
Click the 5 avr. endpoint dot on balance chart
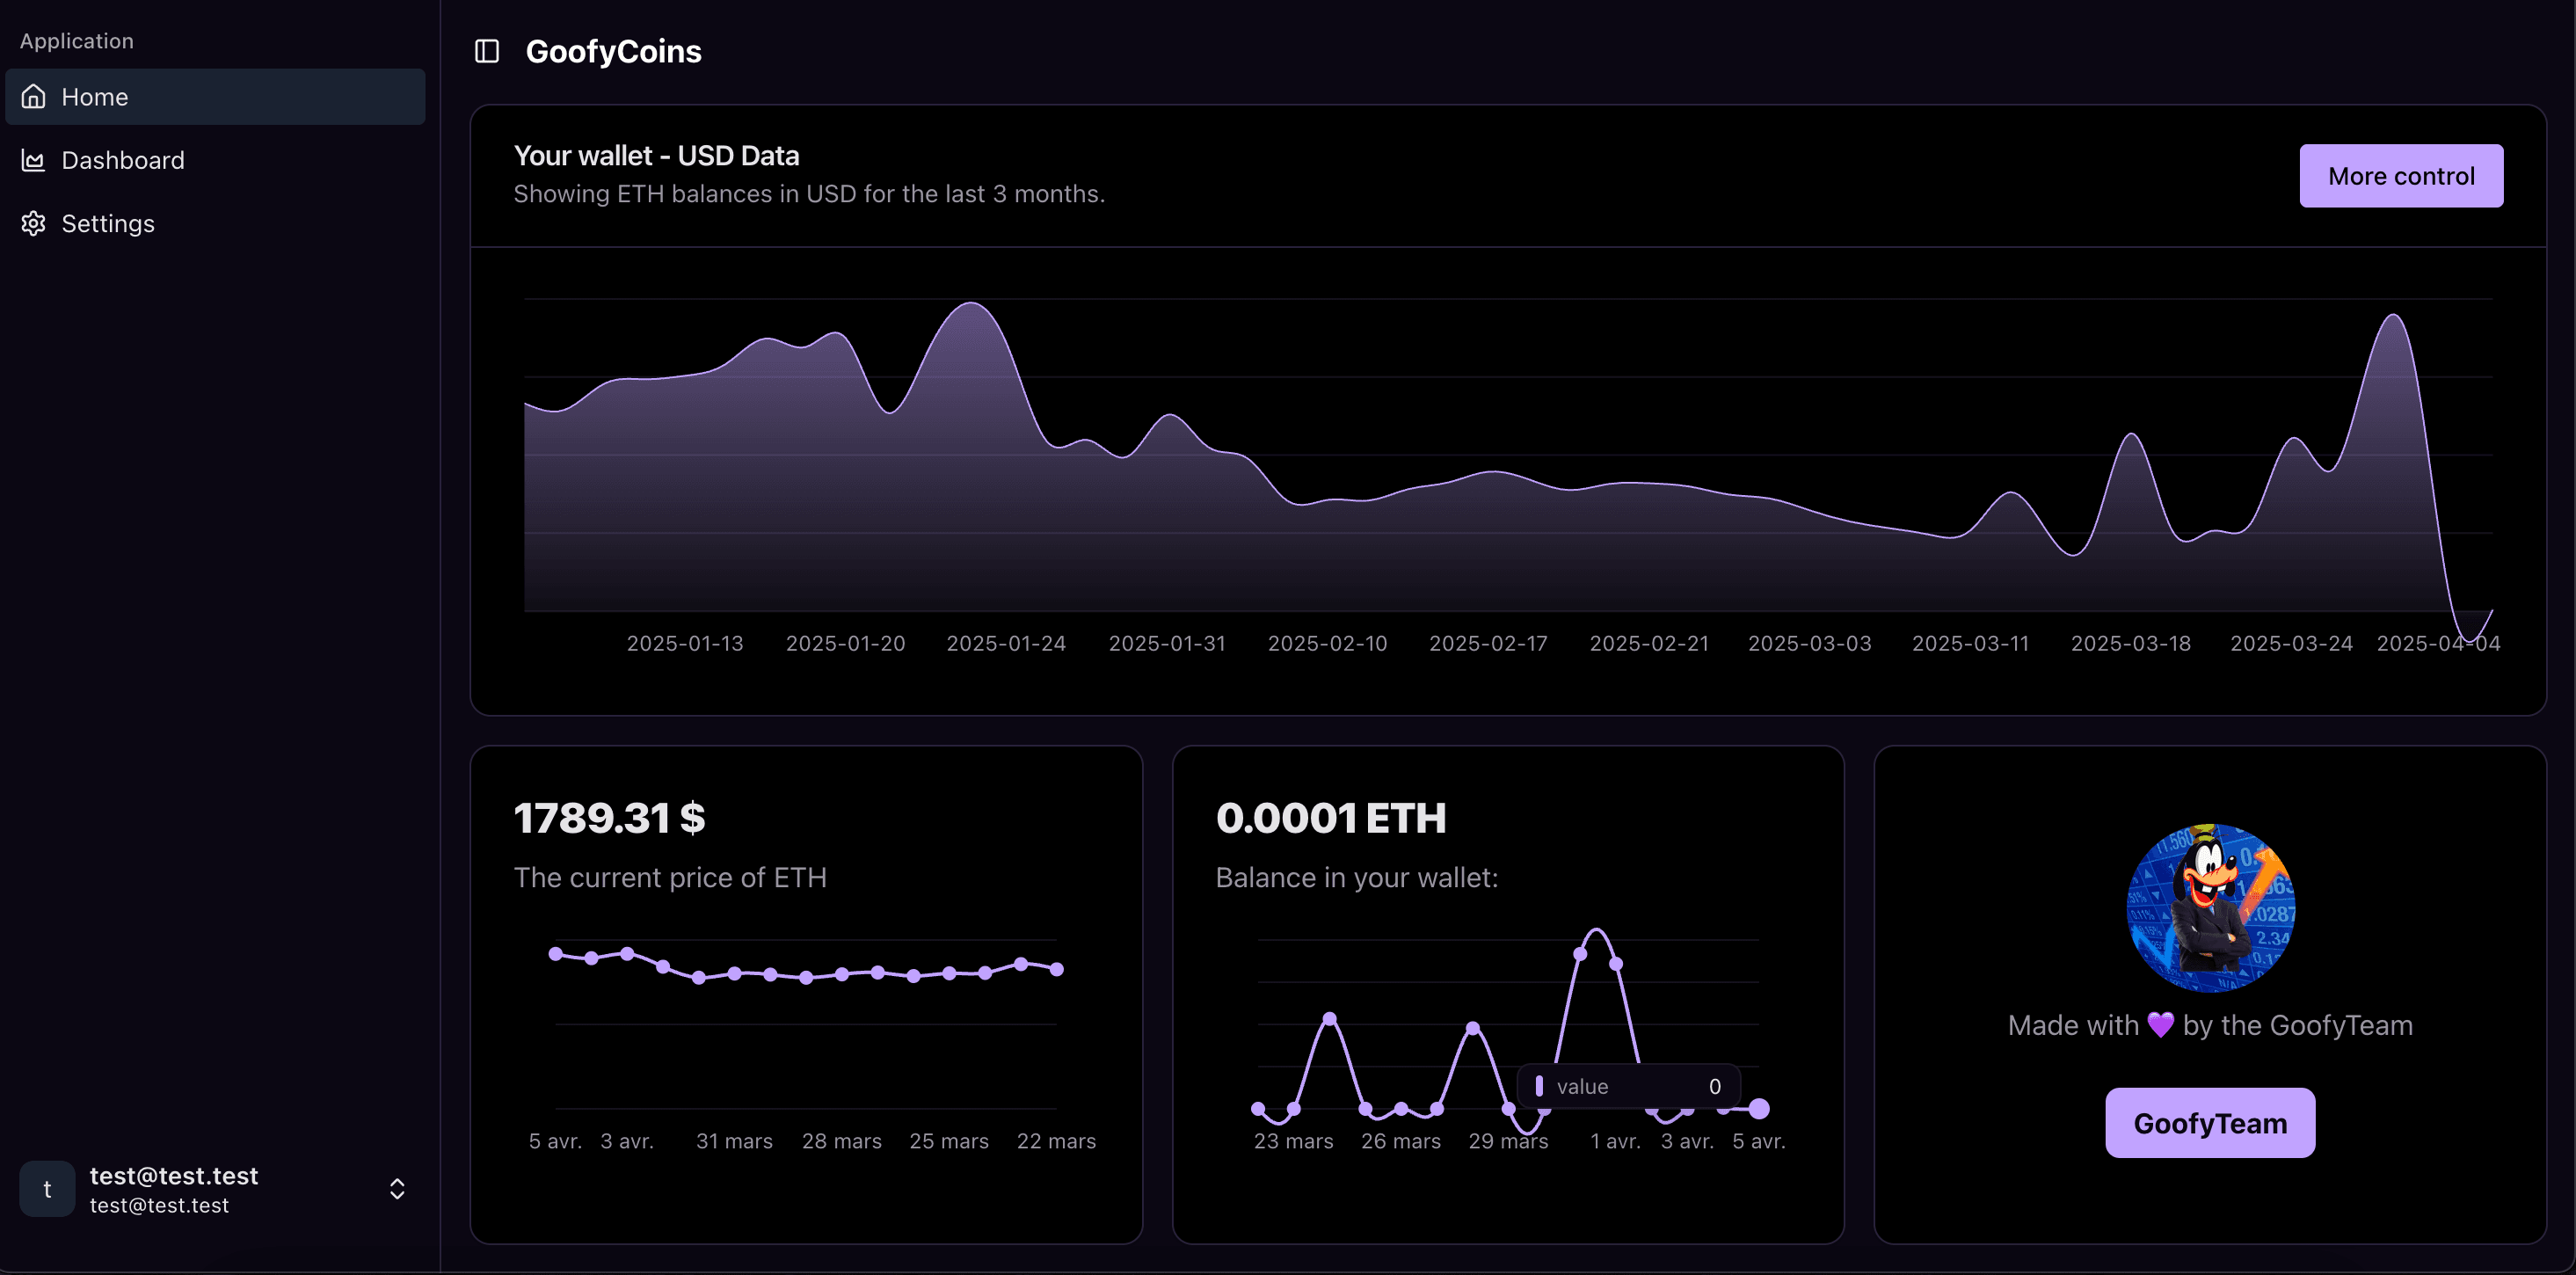click(x=1759, y=1108)
